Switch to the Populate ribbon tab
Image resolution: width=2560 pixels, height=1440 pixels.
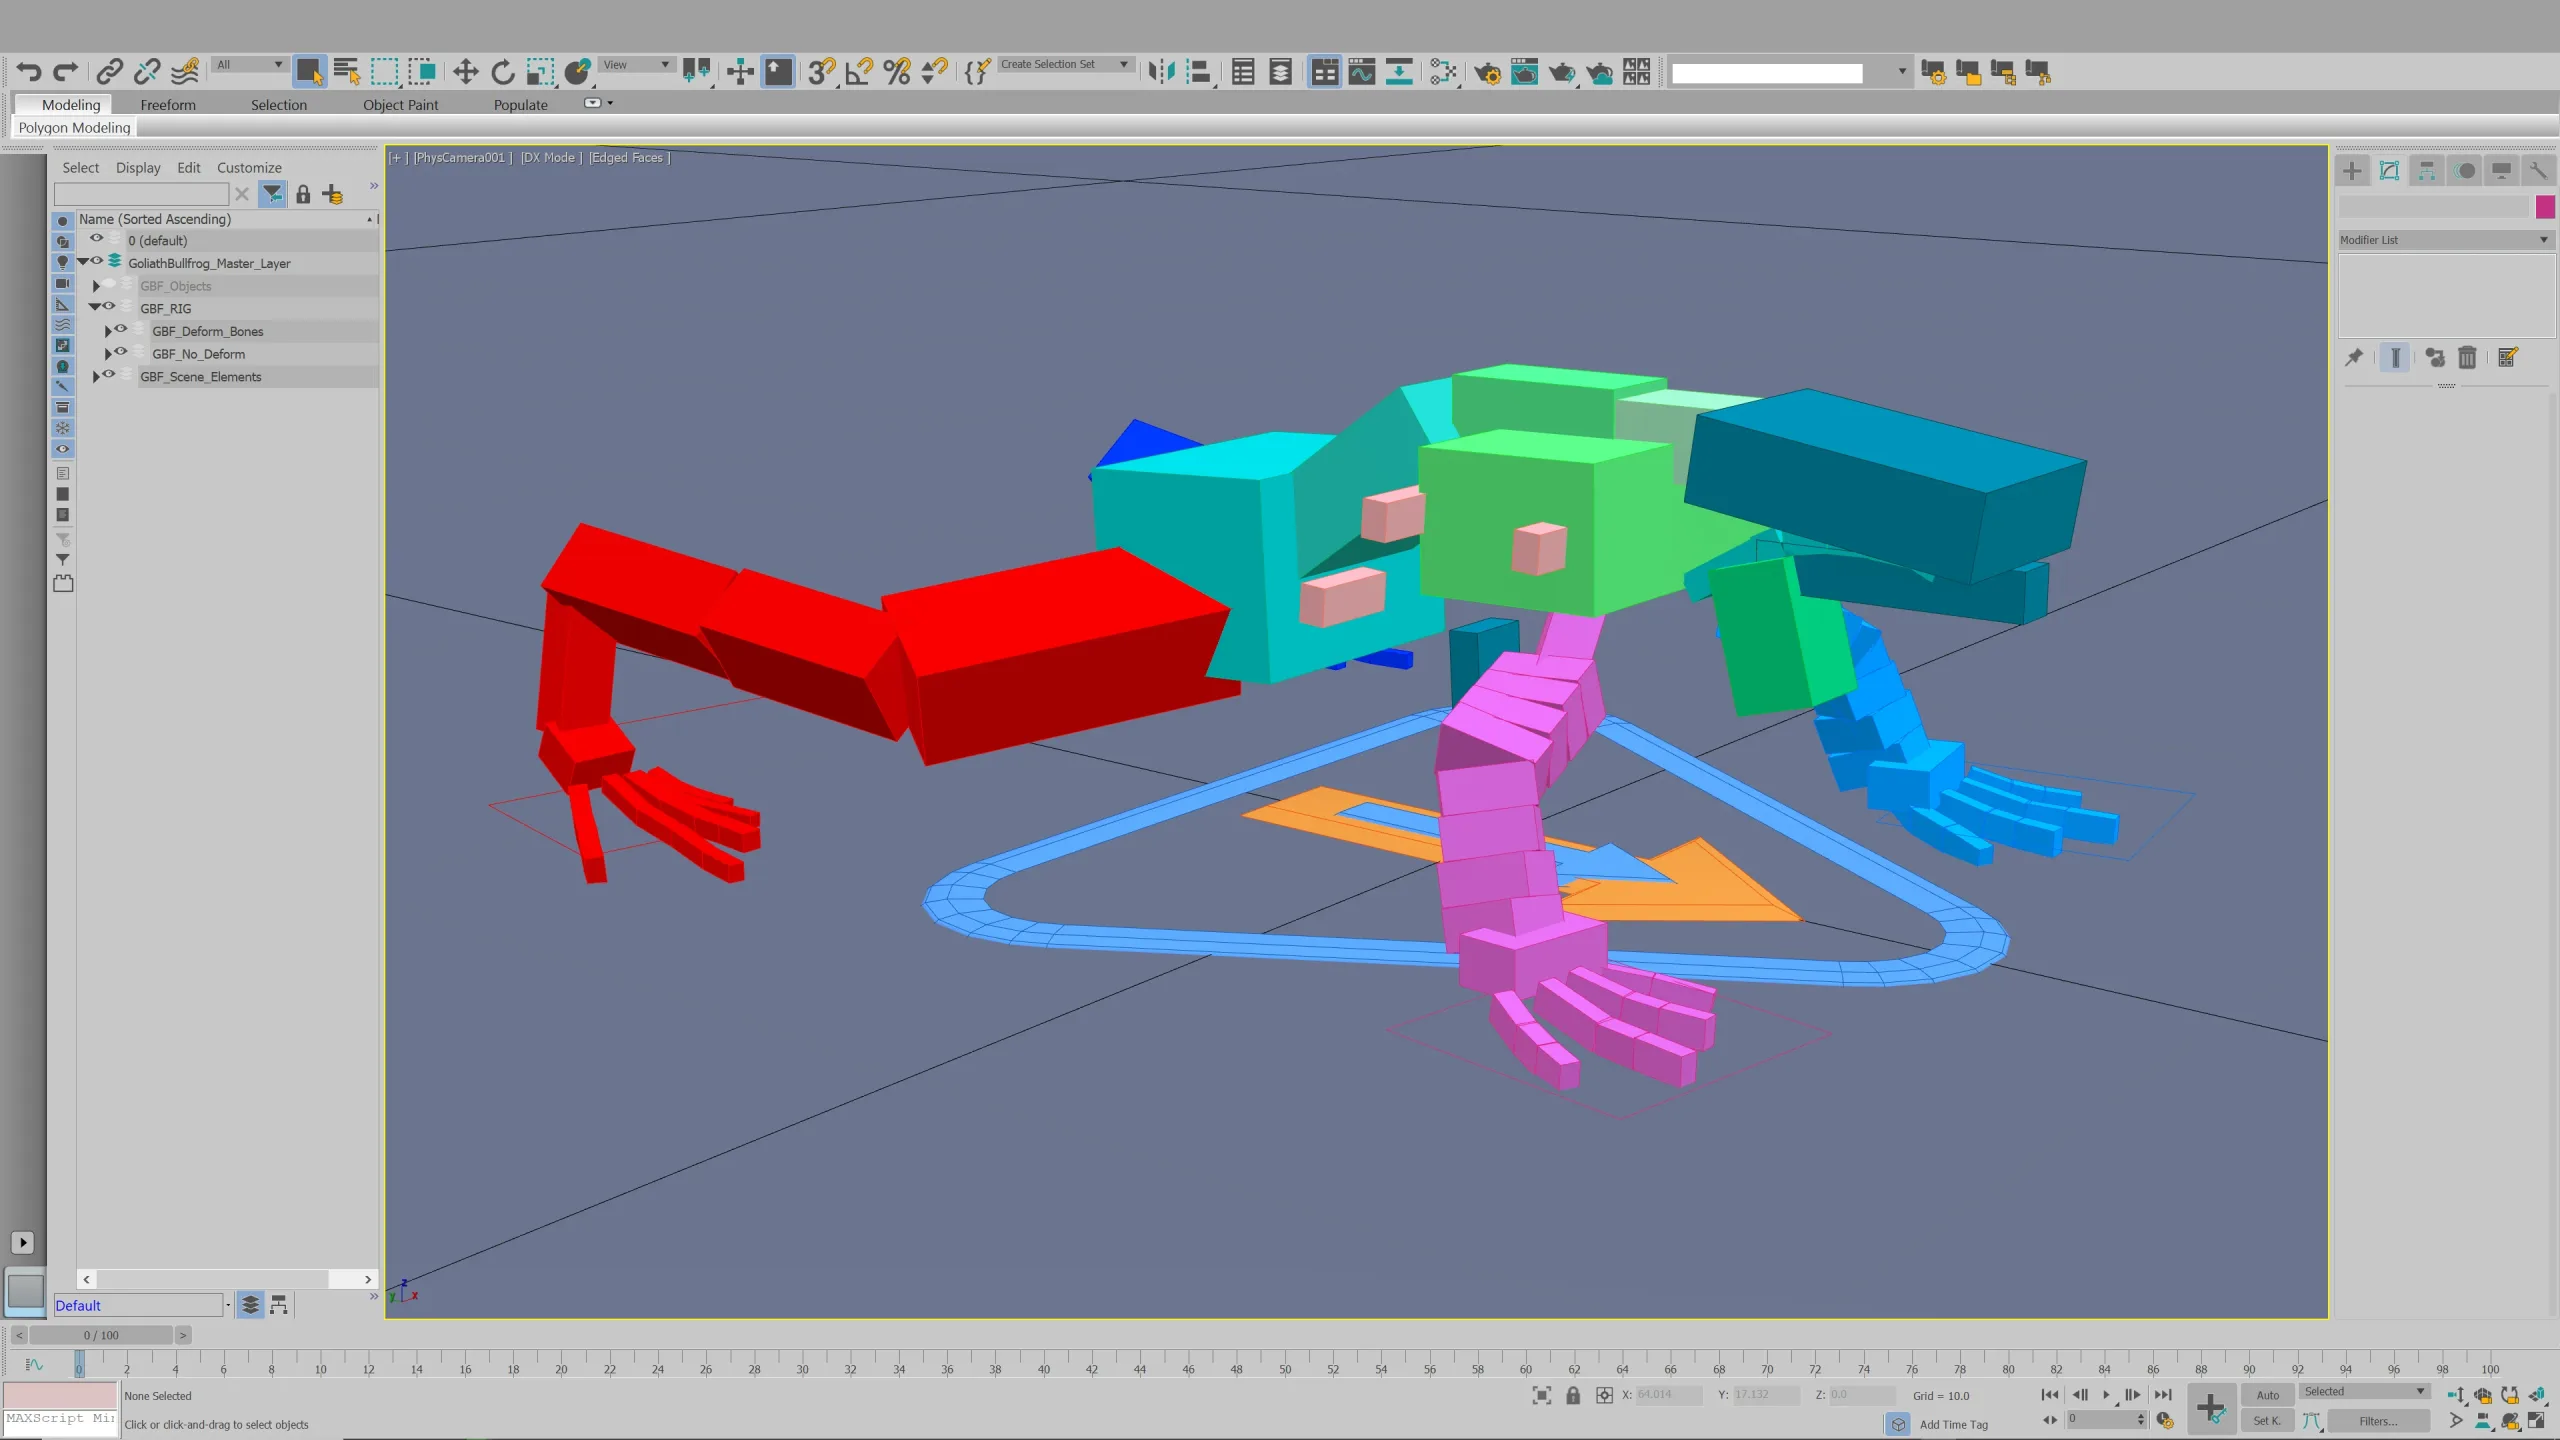tap(520, 105)
